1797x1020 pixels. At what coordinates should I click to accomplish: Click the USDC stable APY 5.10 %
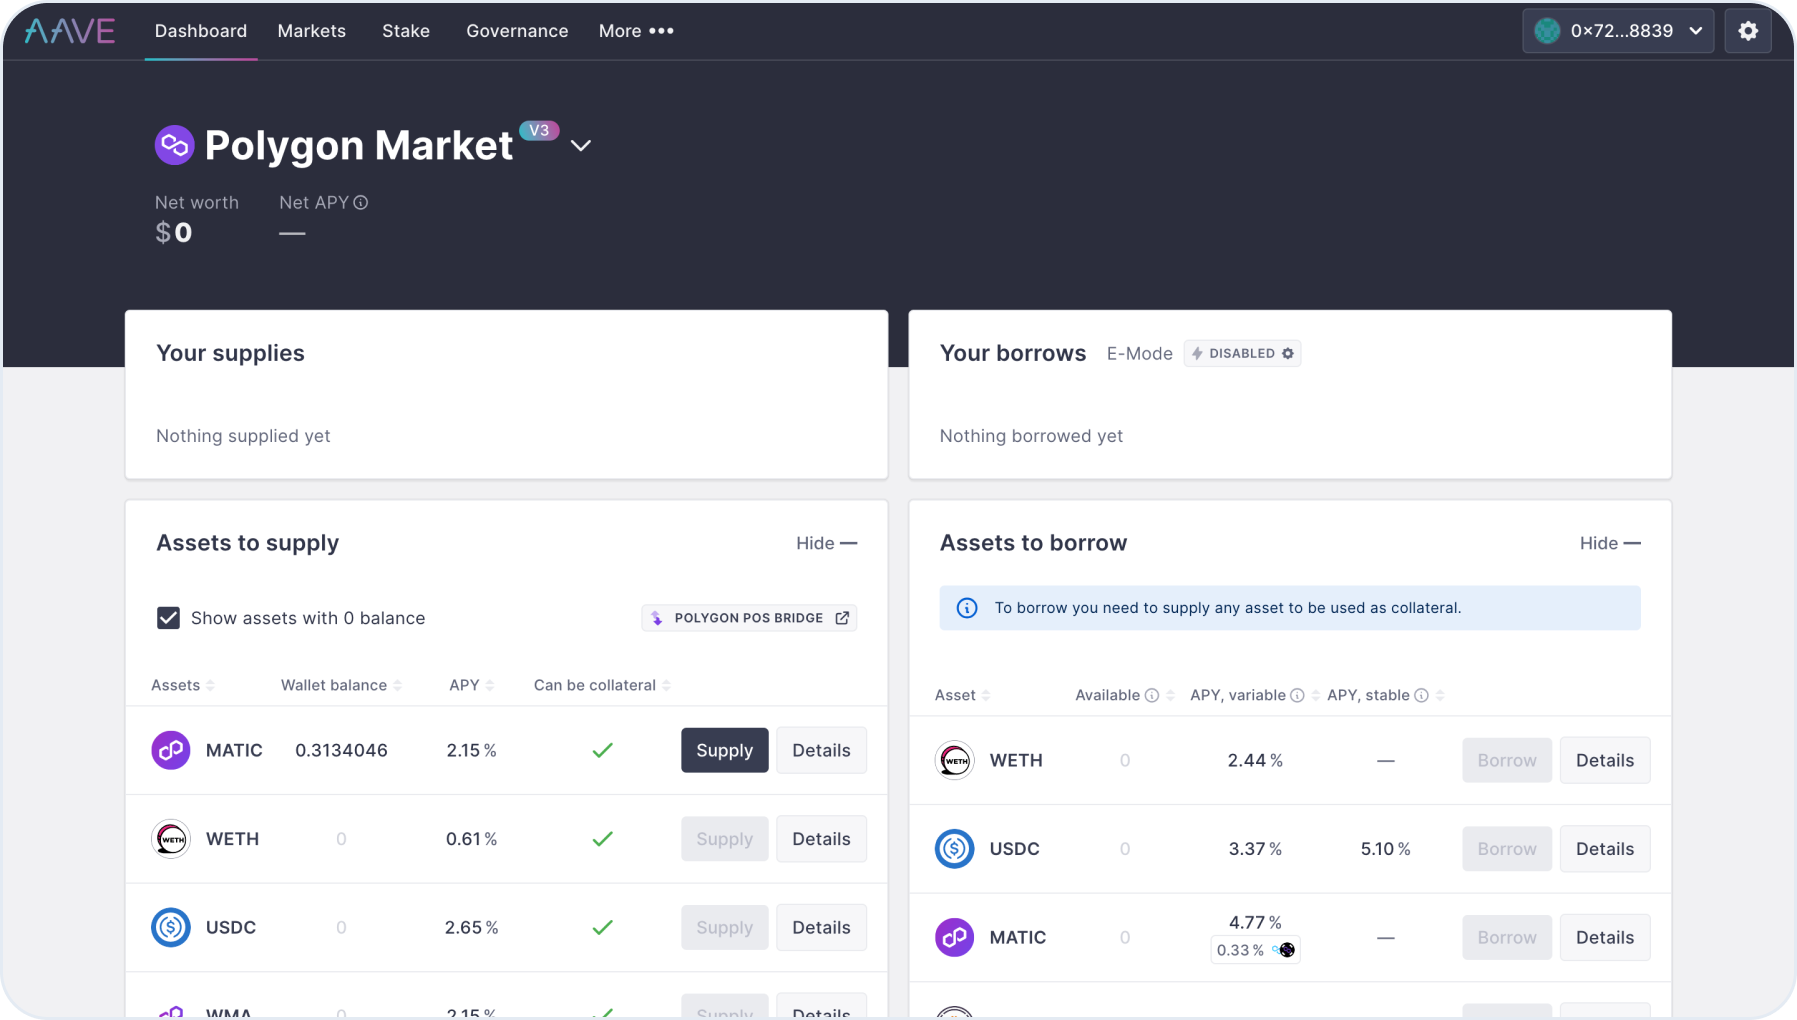coord(1385,849)
